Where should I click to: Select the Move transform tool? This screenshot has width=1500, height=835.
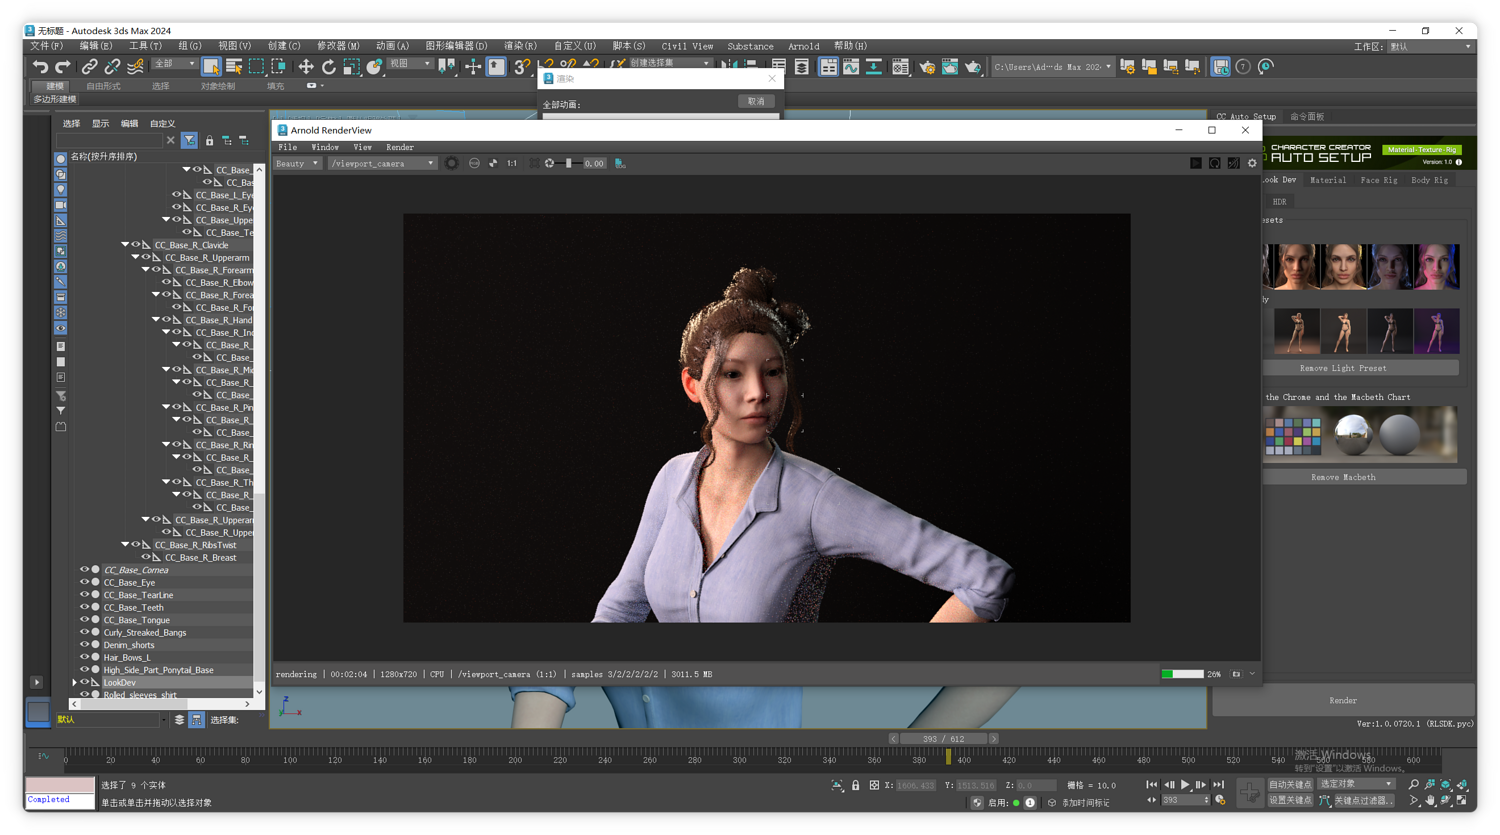click(305, 67)
